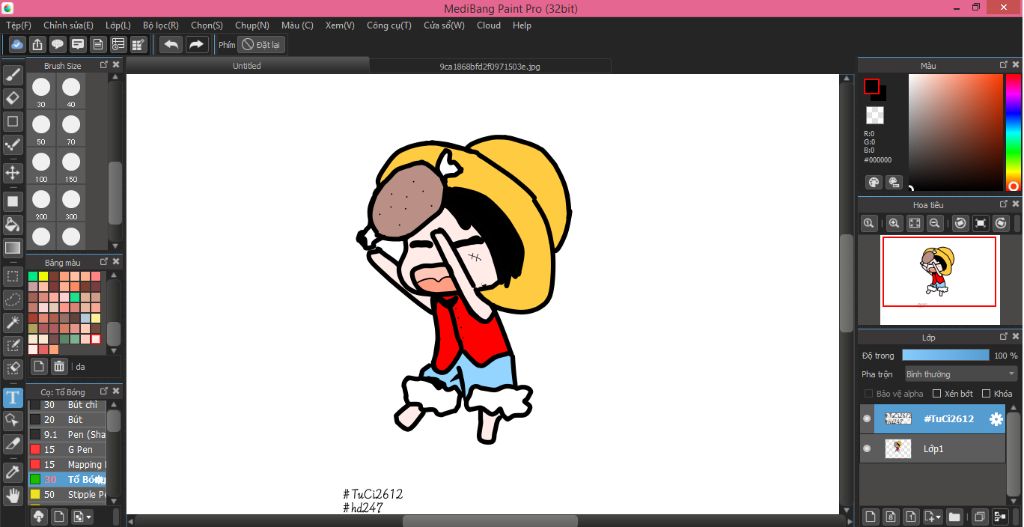Image resolution: width=1024 pixels, height=527 pixels.
Task: Click the Redo arrow in the toolbar
Action: pos(196,44)
